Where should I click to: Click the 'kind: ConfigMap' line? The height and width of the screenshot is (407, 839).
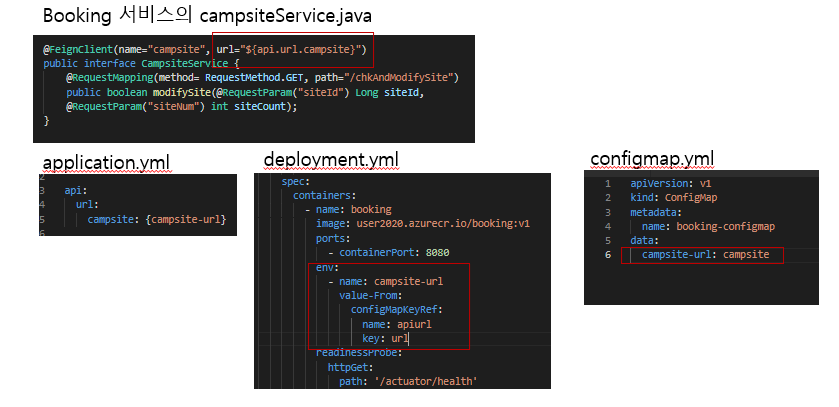674,198
